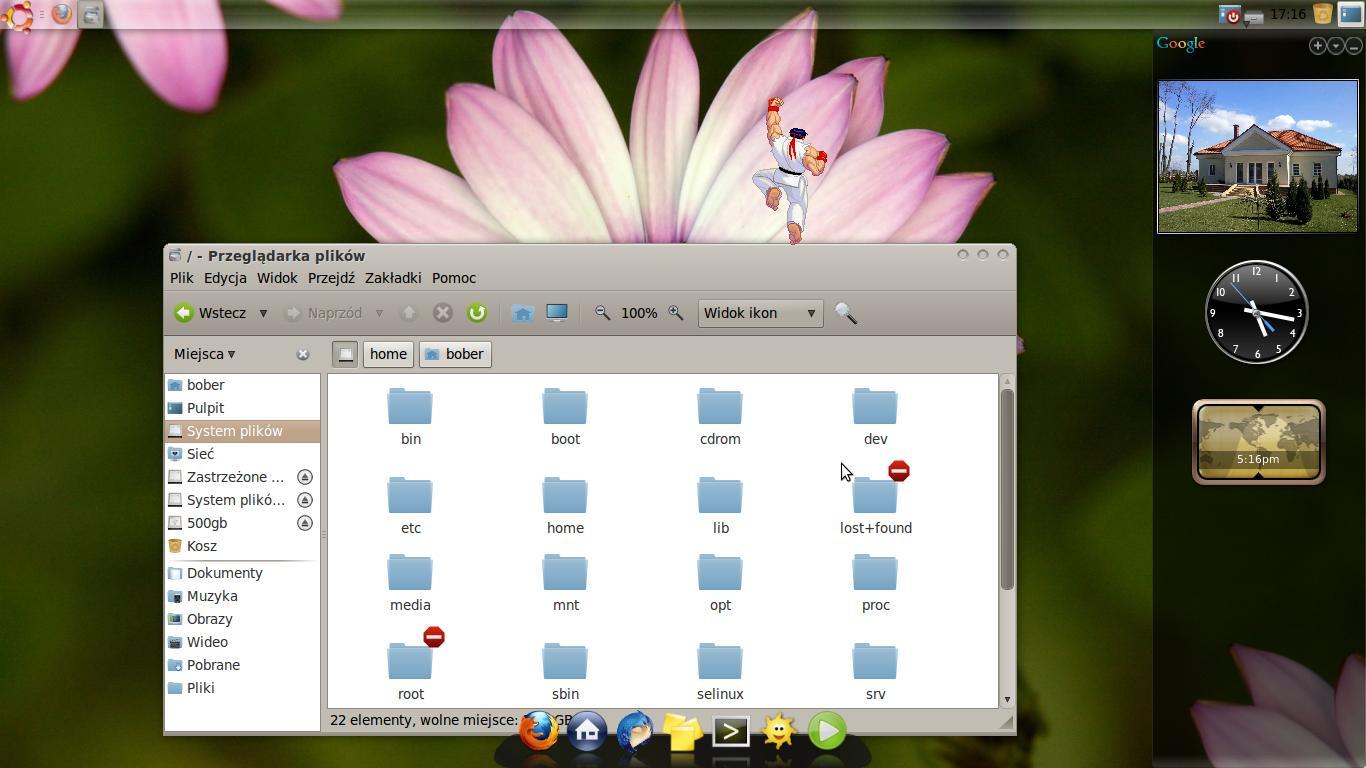Image resolution: width=1366 pixels, height=768 pixels.
Task: Click the search magnifier icon in toolbar
Action: 845,313
